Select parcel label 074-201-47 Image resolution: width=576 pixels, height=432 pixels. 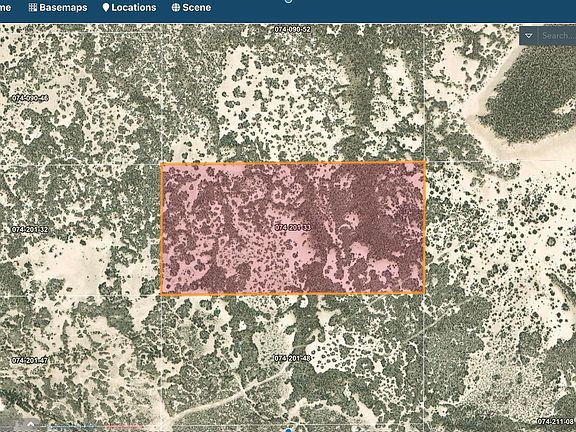tap(30, 360)
